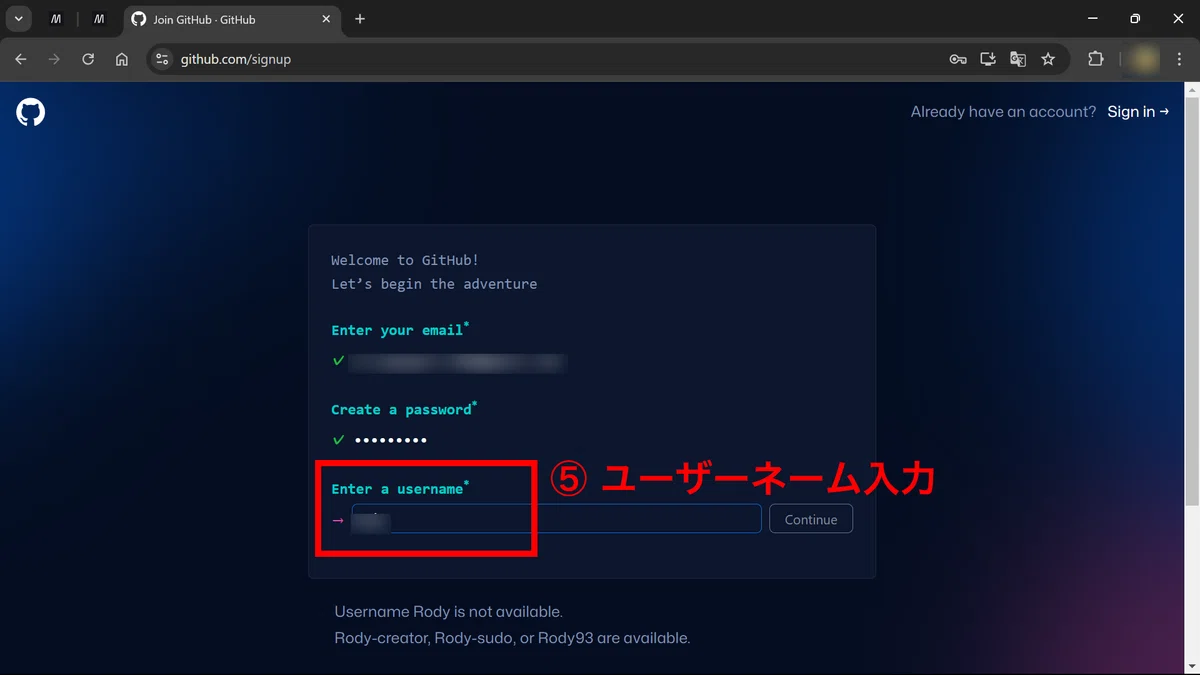Click the browser forward arrow

[54, 59]
